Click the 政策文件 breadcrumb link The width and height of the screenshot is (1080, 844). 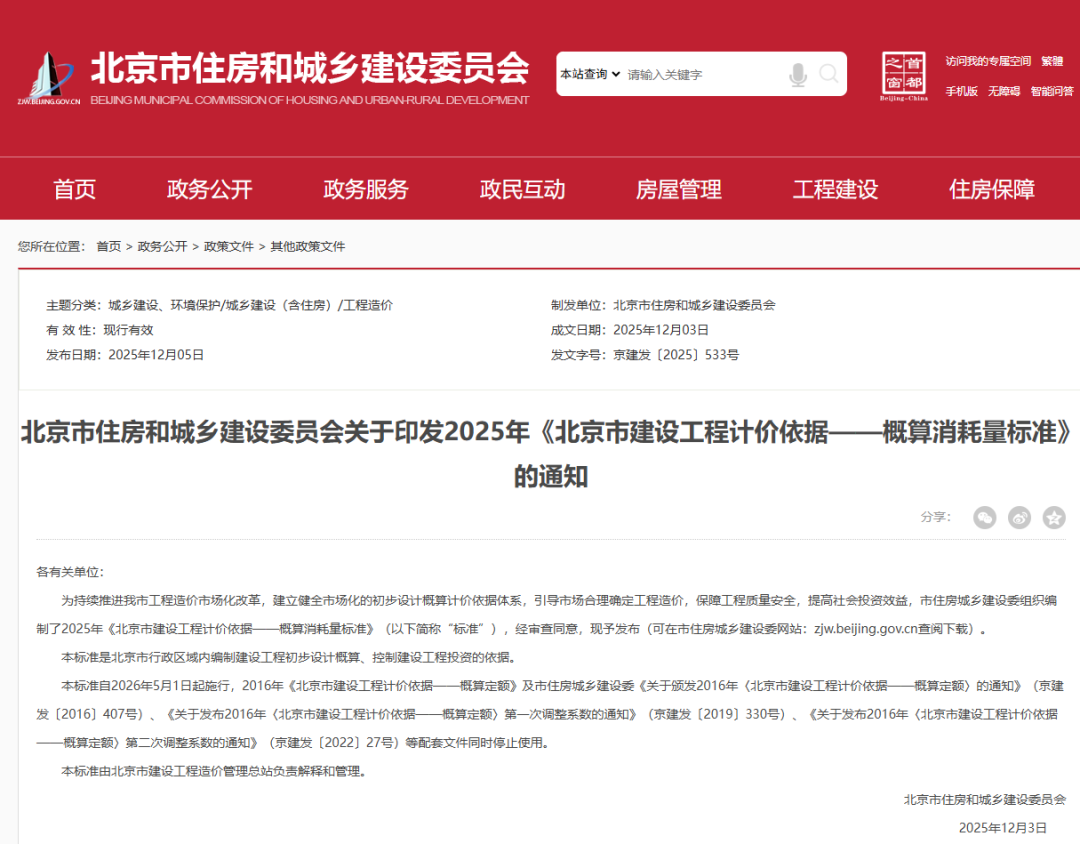pos(229,246)
